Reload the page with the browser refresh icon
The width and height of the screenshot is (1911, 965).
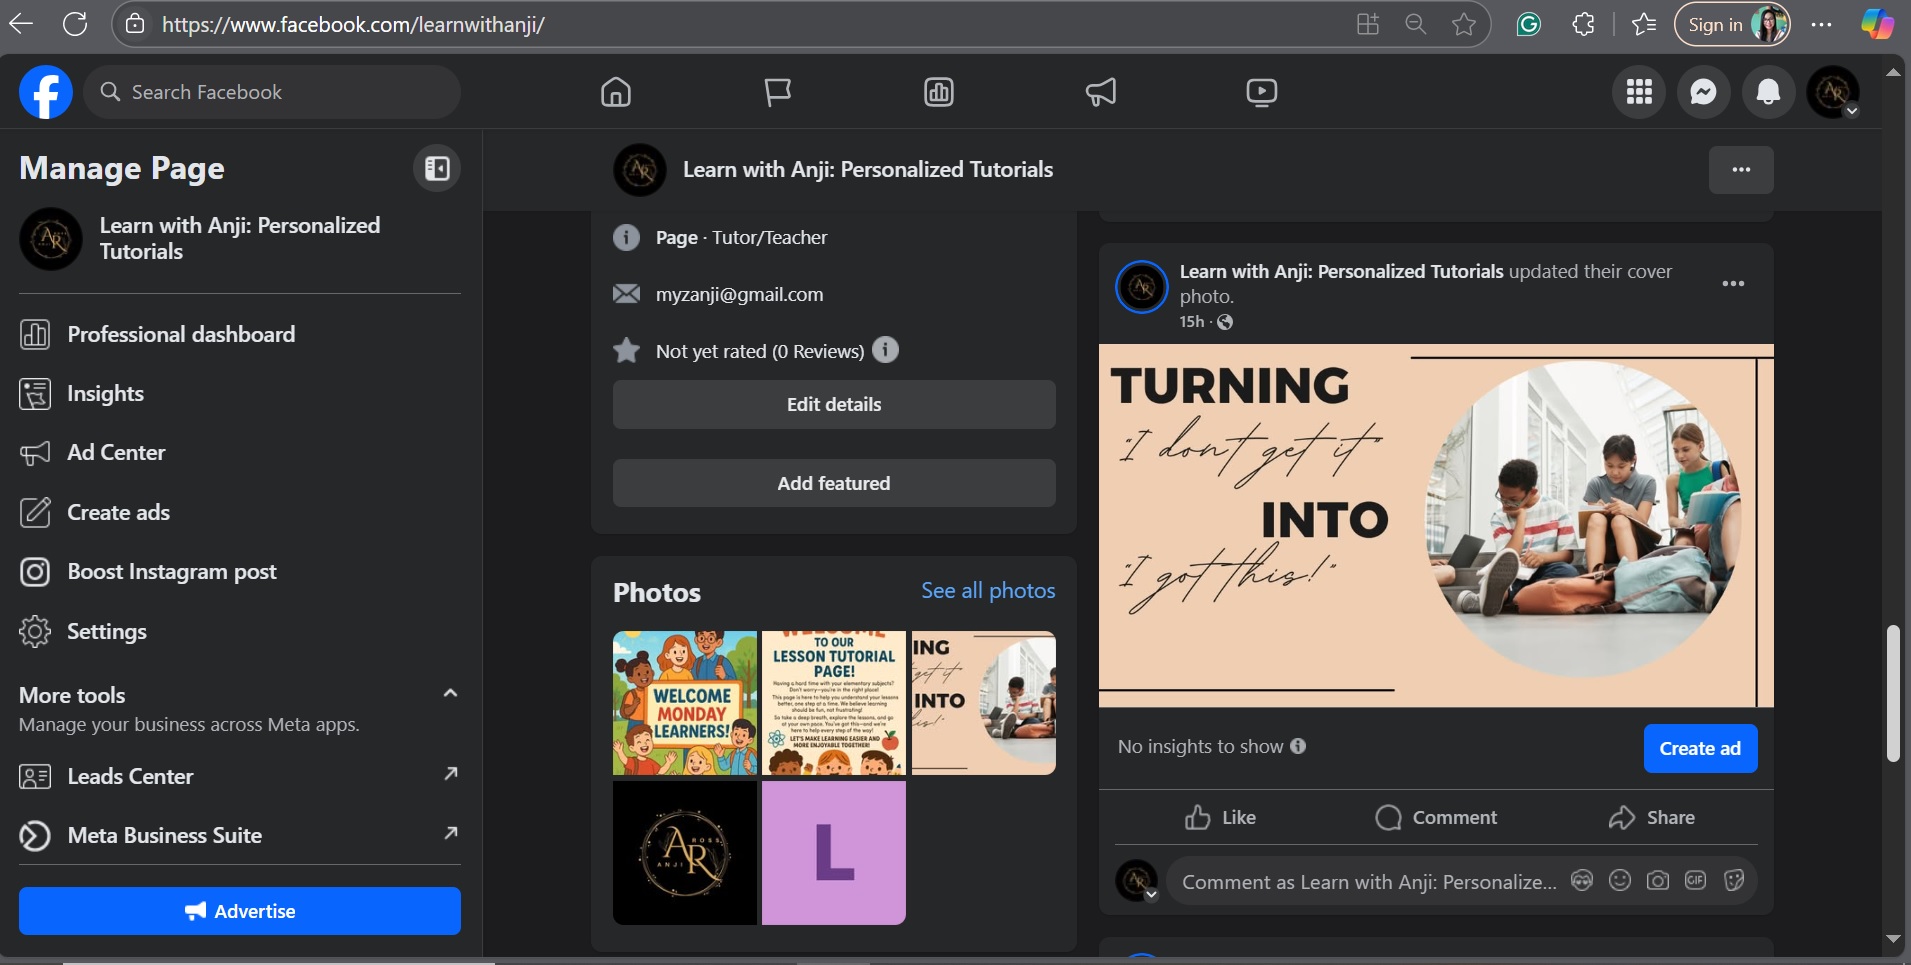click(x=75, y=24)
